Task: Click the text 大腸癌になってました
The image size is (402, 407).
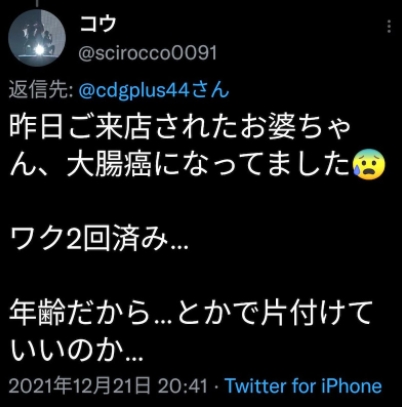Action: pos(208,165)
